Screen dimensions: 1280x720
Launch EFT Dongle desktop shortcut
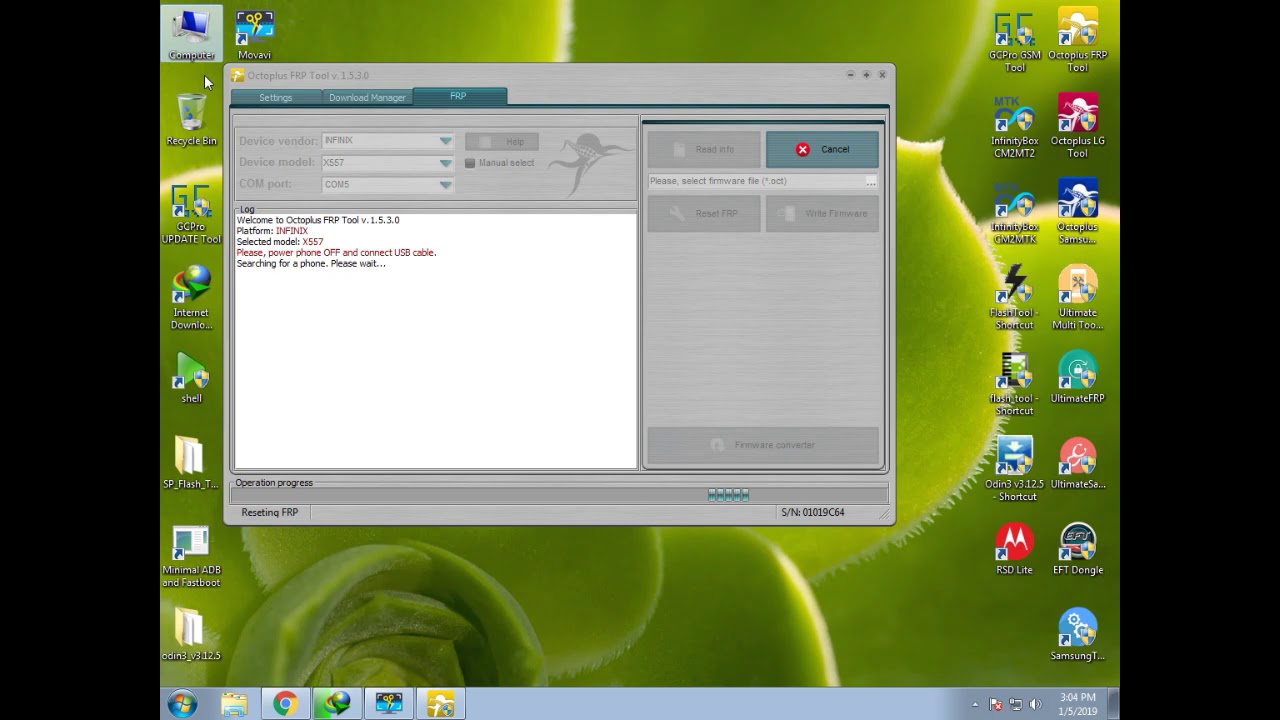pos(1077,549)
